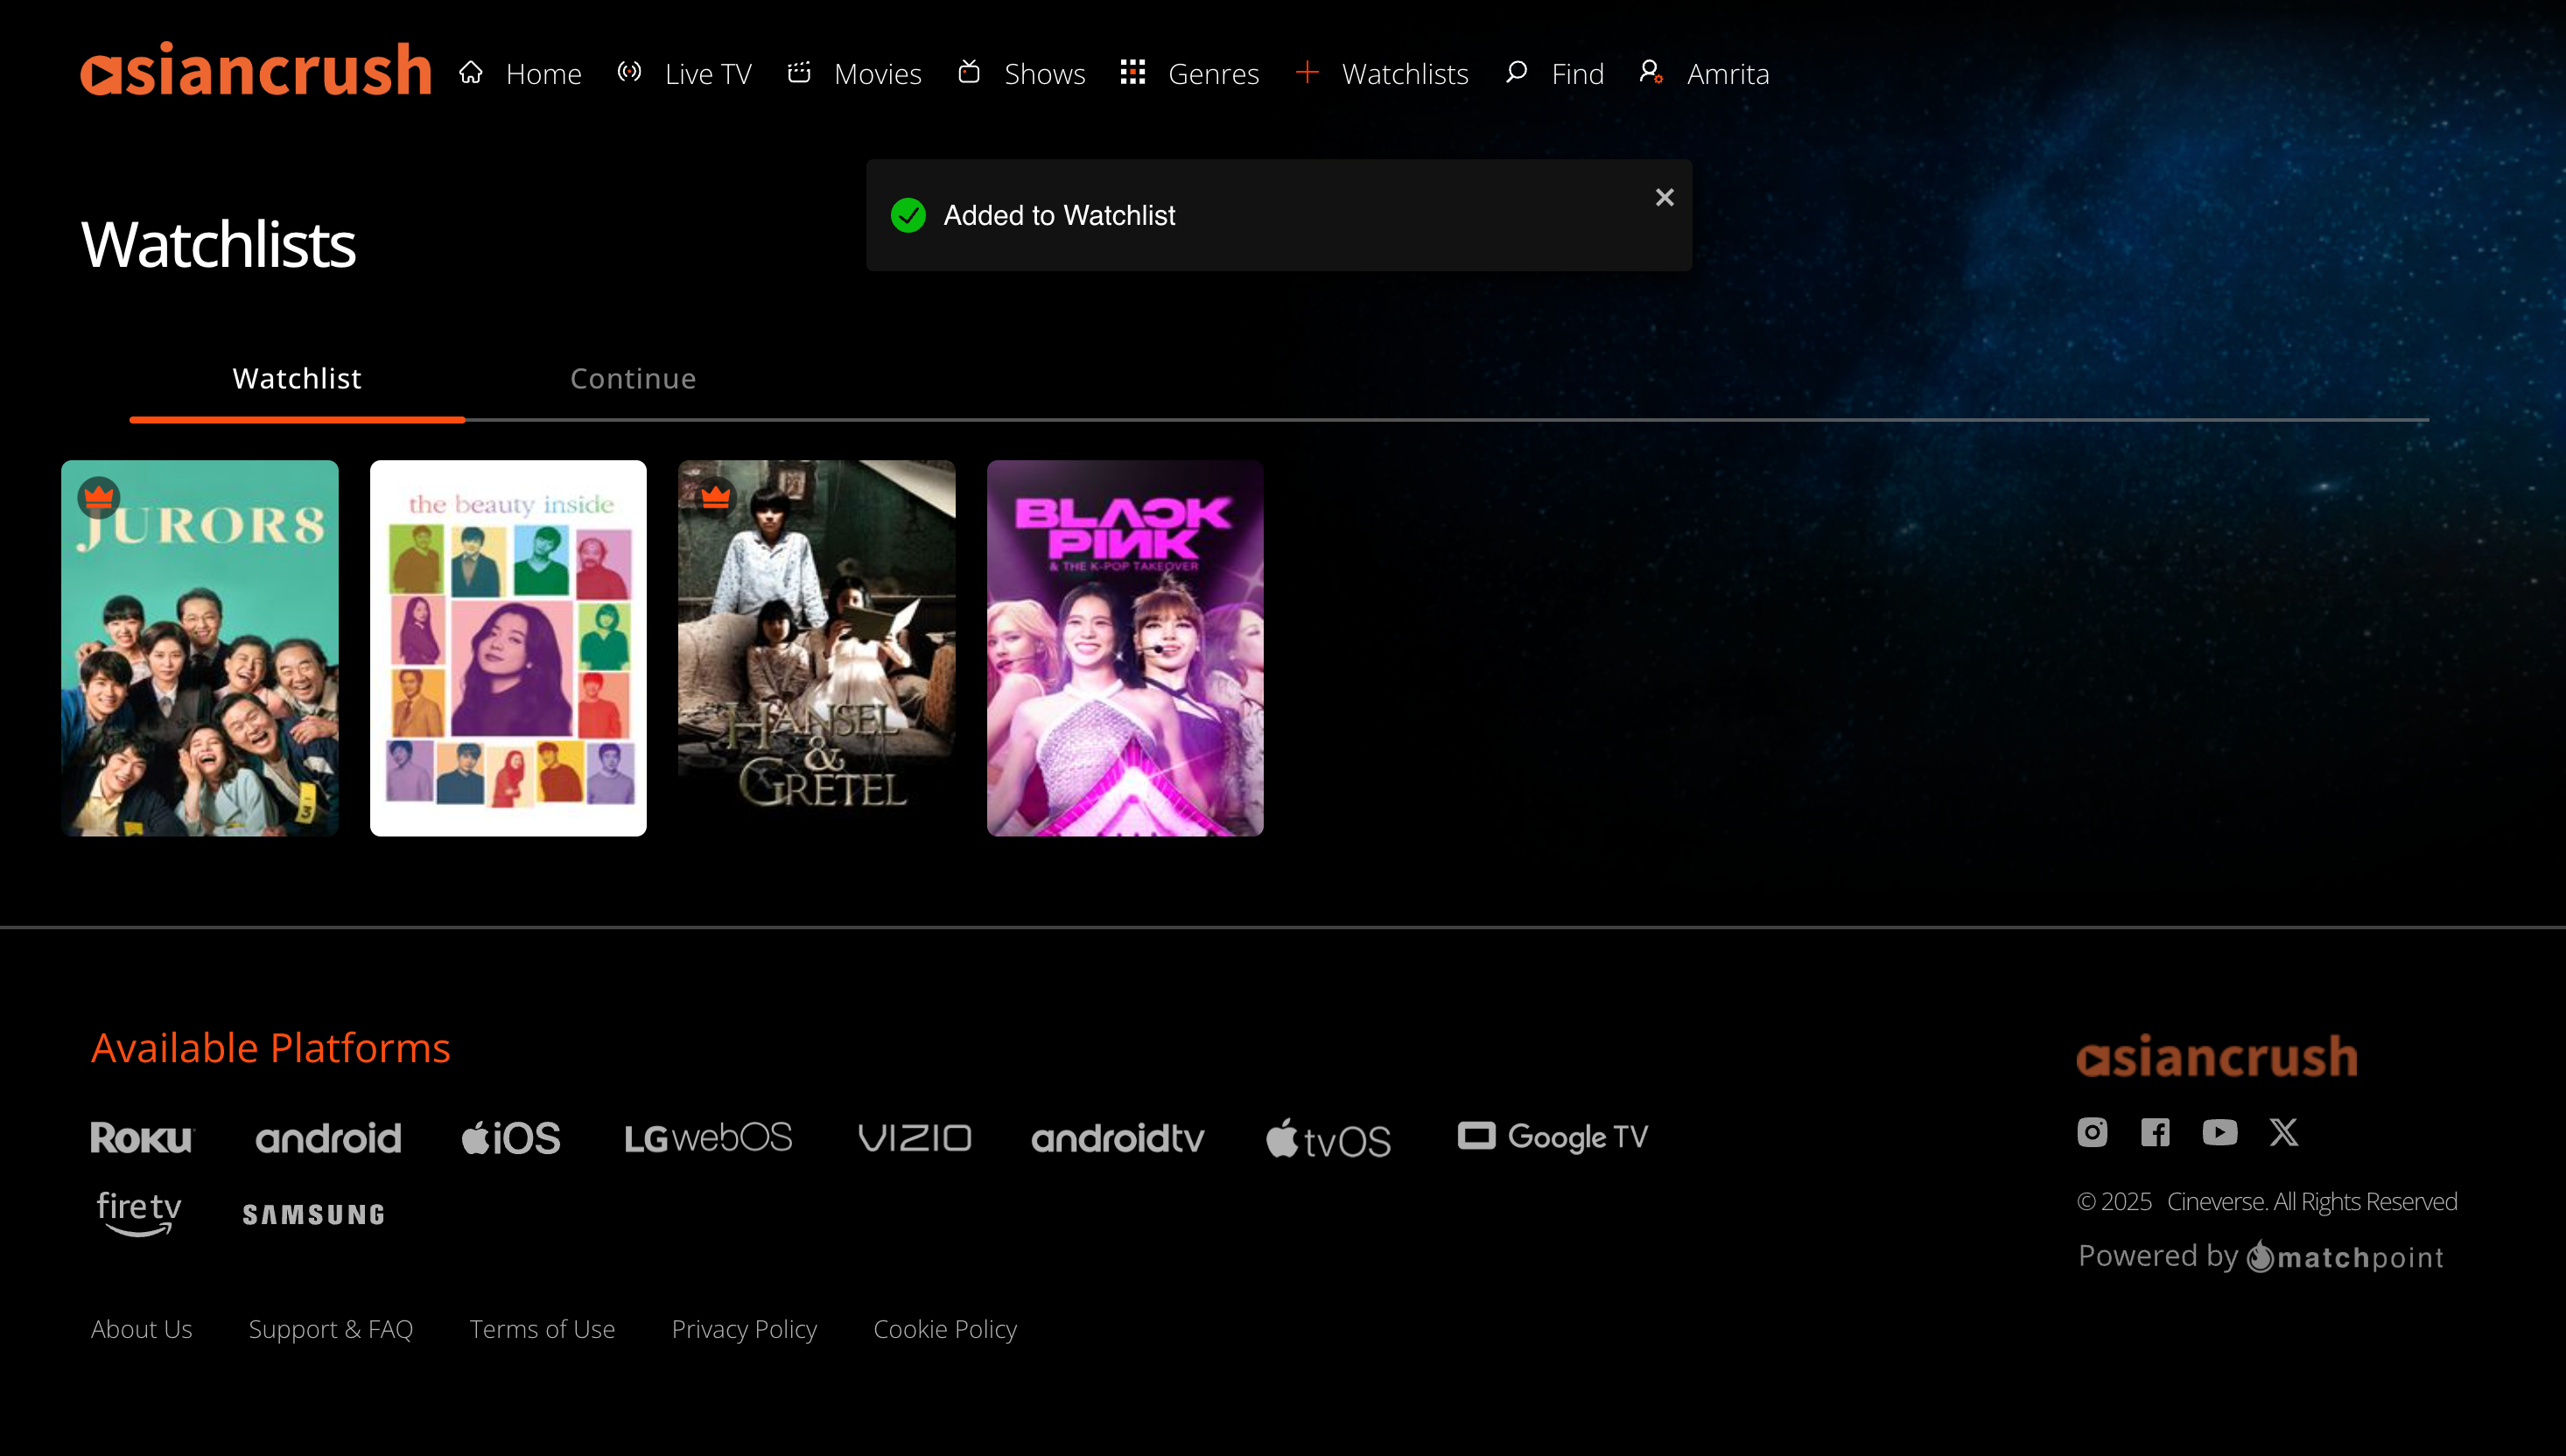Click the Live TV broadcast icon
This screenshot has height=1456, width=2566.
pos(629,72)
